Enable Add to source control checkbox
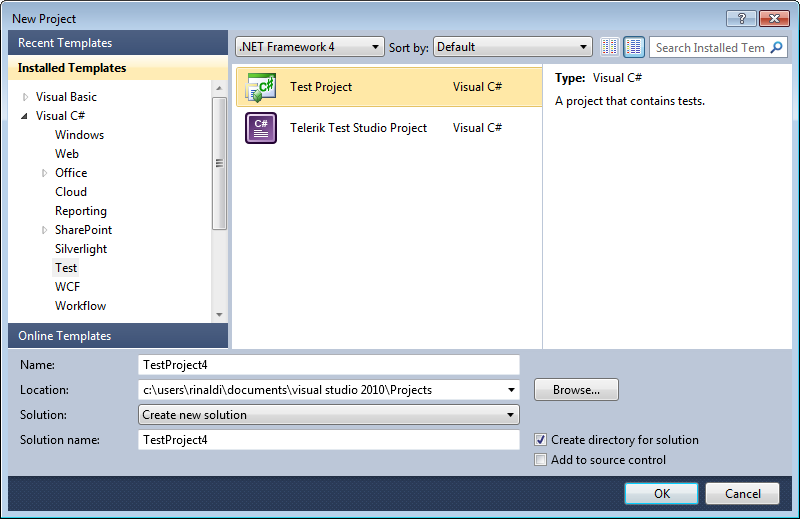 pyautogui.click(x=540, y=459)
